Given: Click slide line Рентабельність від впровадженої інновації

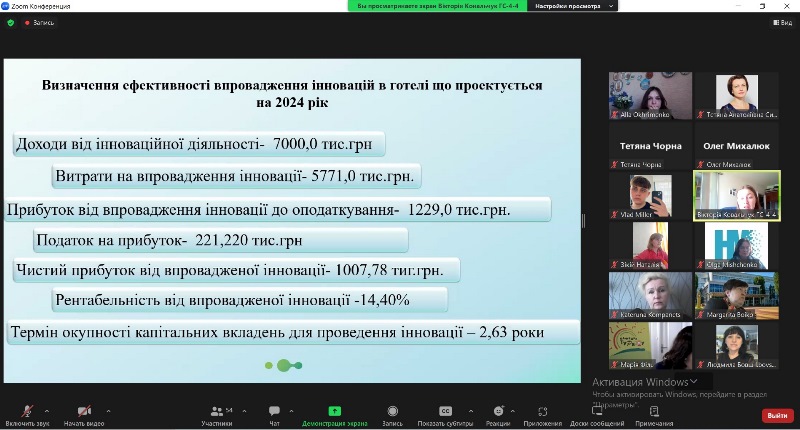Looking at the screenshot, I should 249,300.
